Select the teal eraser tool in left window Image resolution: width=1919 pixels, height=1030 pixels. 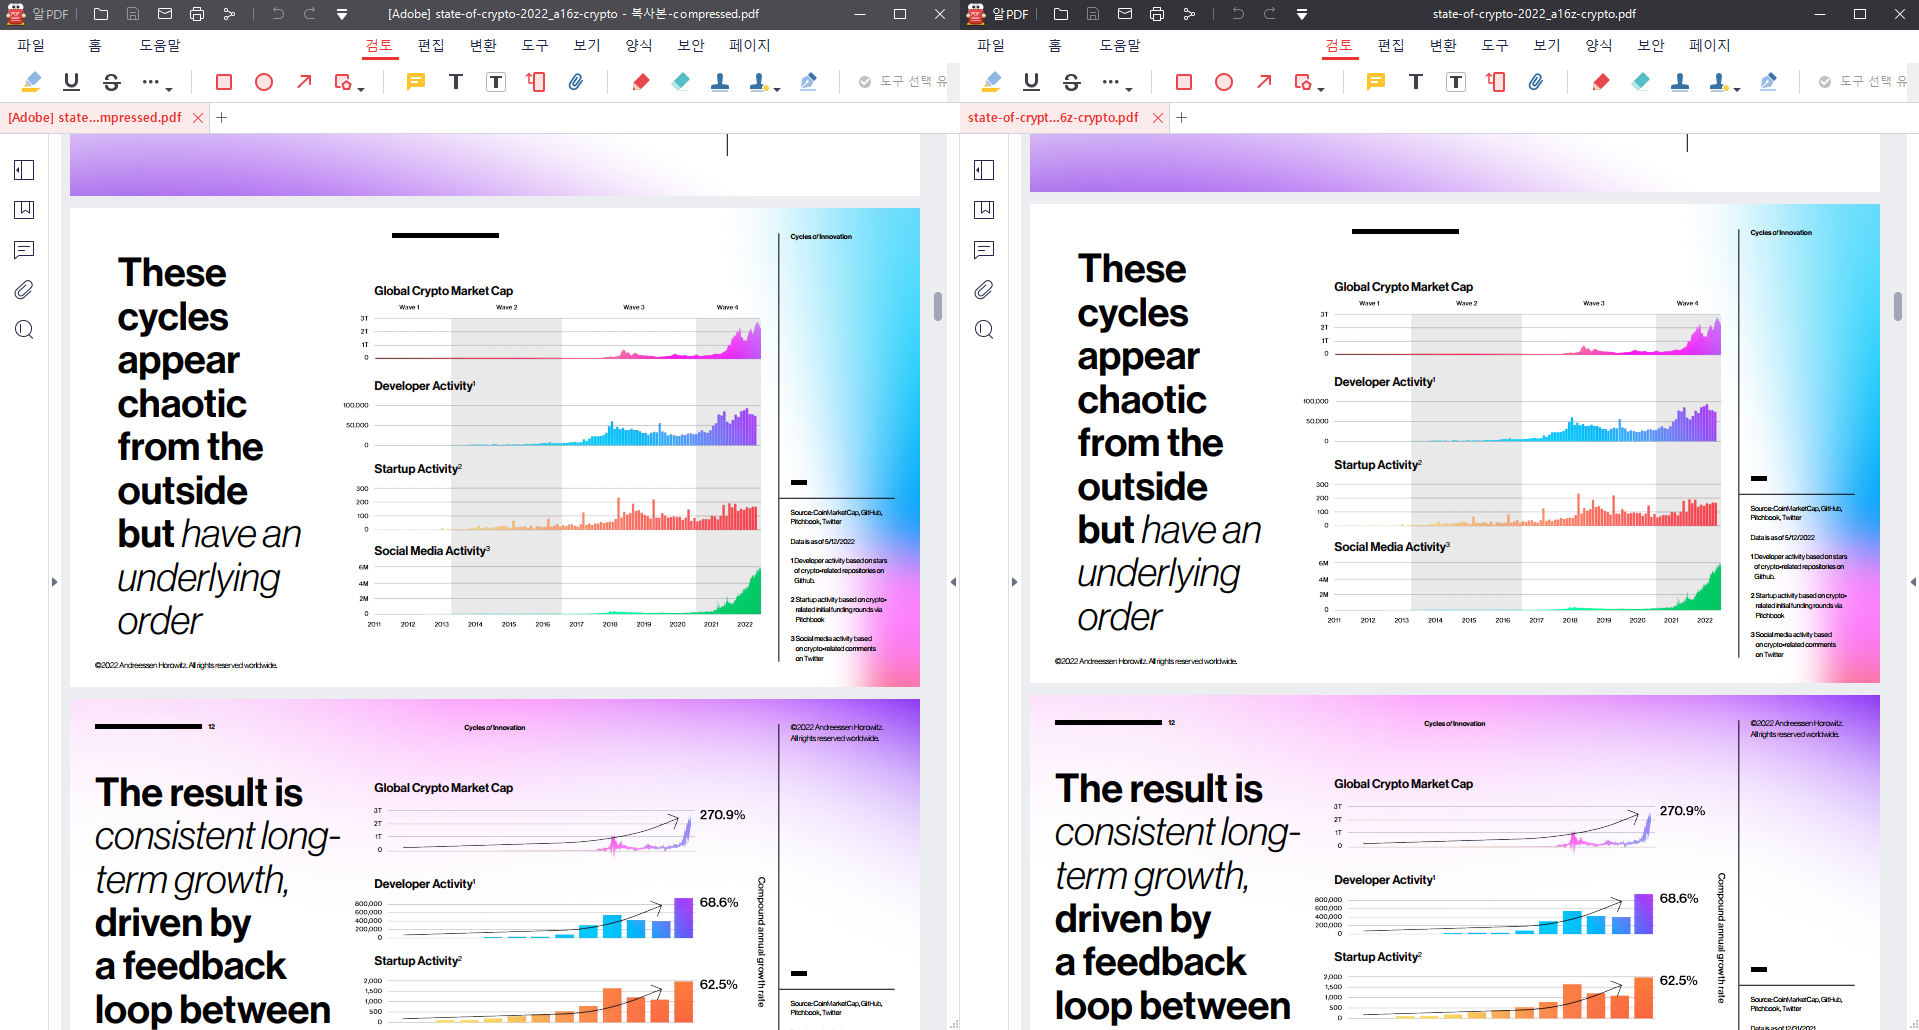click(x=681, y=82)
